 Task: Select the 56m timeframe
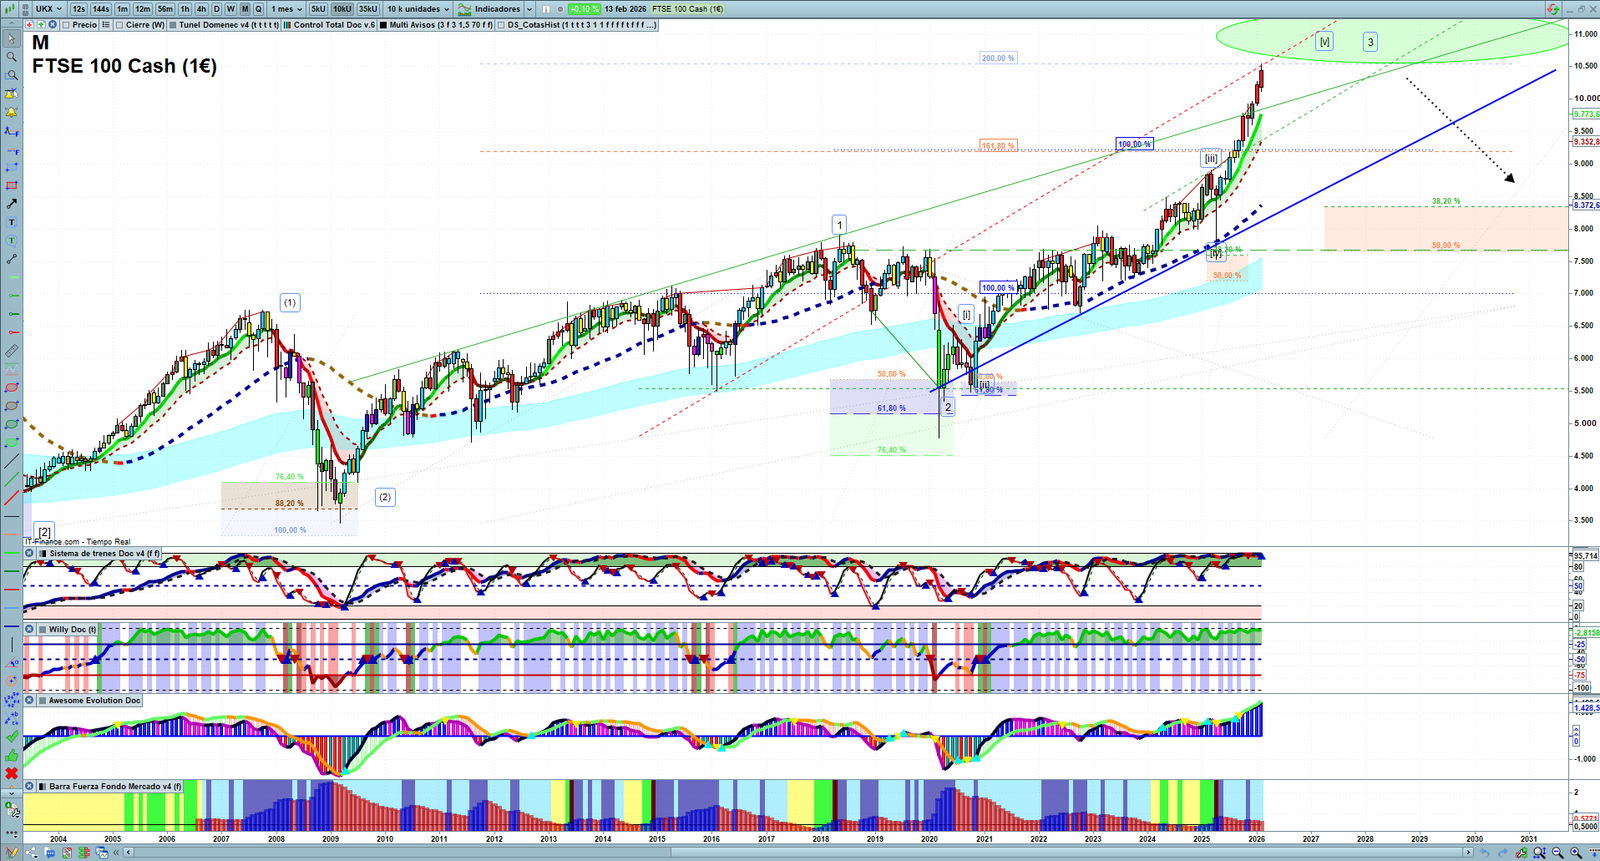pos(165,9)
